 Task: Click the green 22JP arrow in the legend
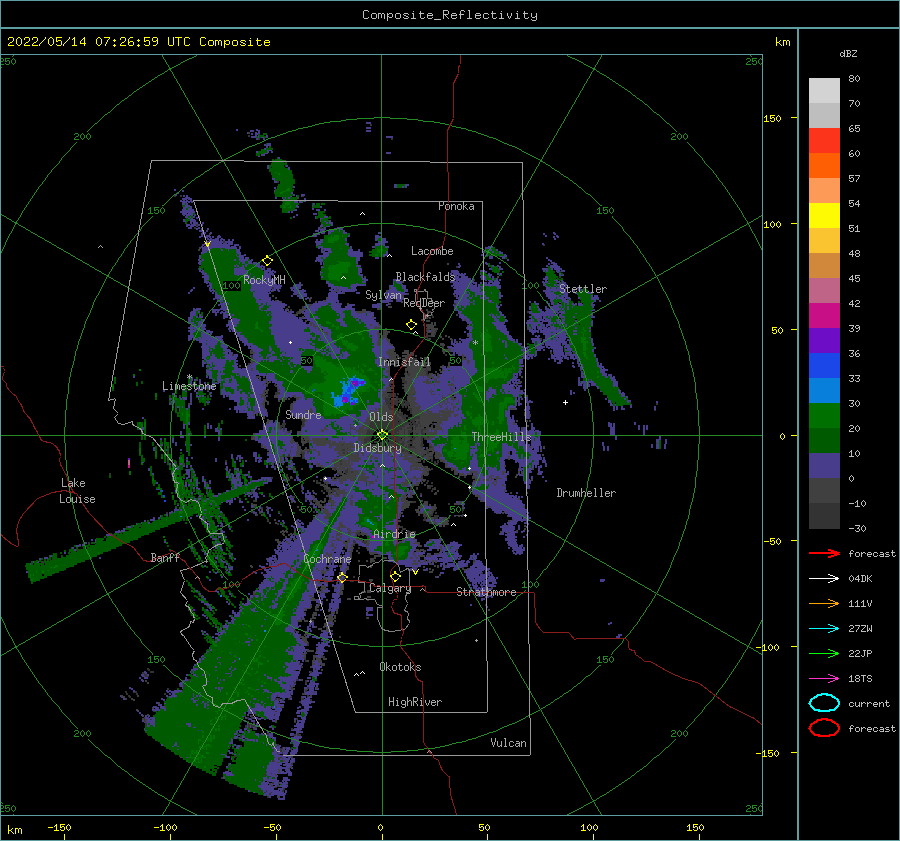tap(824, 653)
